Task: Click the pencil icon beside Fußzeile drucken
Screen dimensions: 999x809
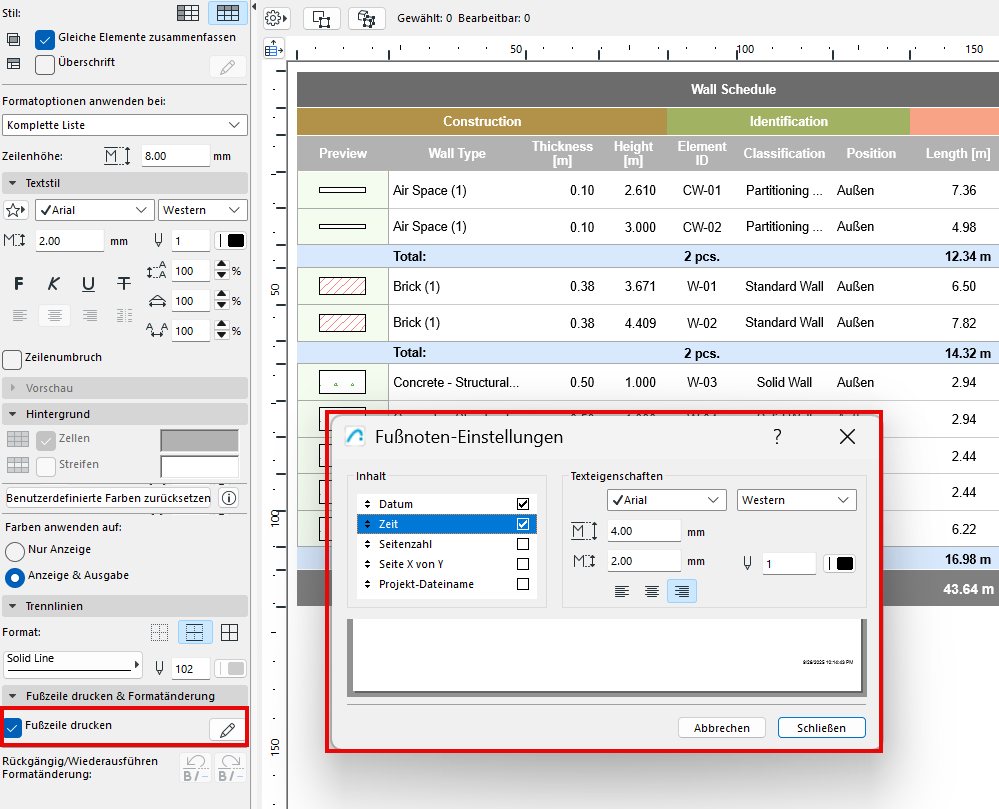Action: [x=227, y=730]
